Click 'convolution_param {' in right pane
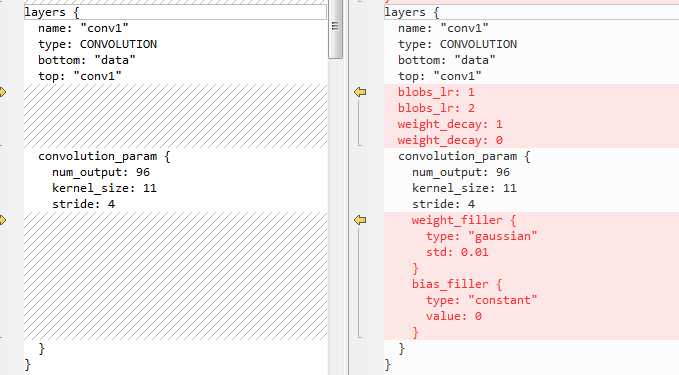 click(464, 156)
